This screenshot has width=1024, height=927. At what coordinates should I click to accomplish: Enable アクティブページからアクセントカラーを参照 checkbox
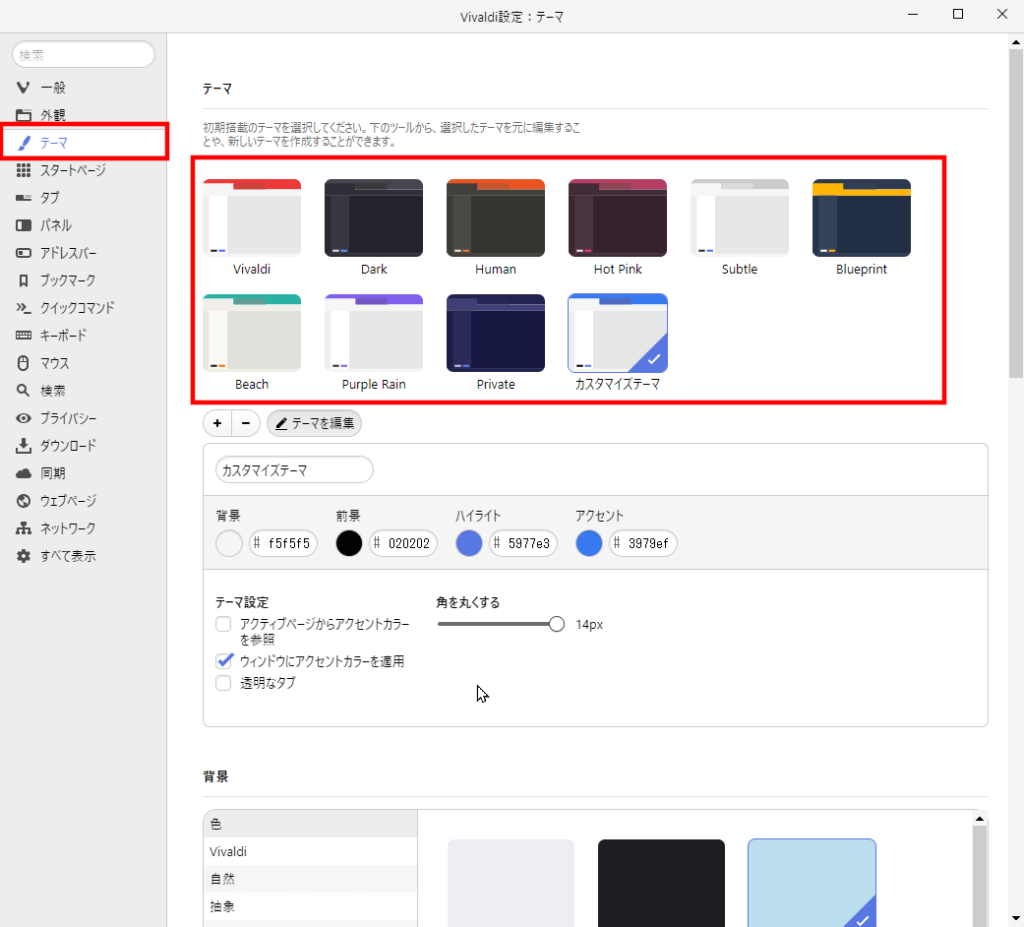pyautogui.click(x=223, y=624)
